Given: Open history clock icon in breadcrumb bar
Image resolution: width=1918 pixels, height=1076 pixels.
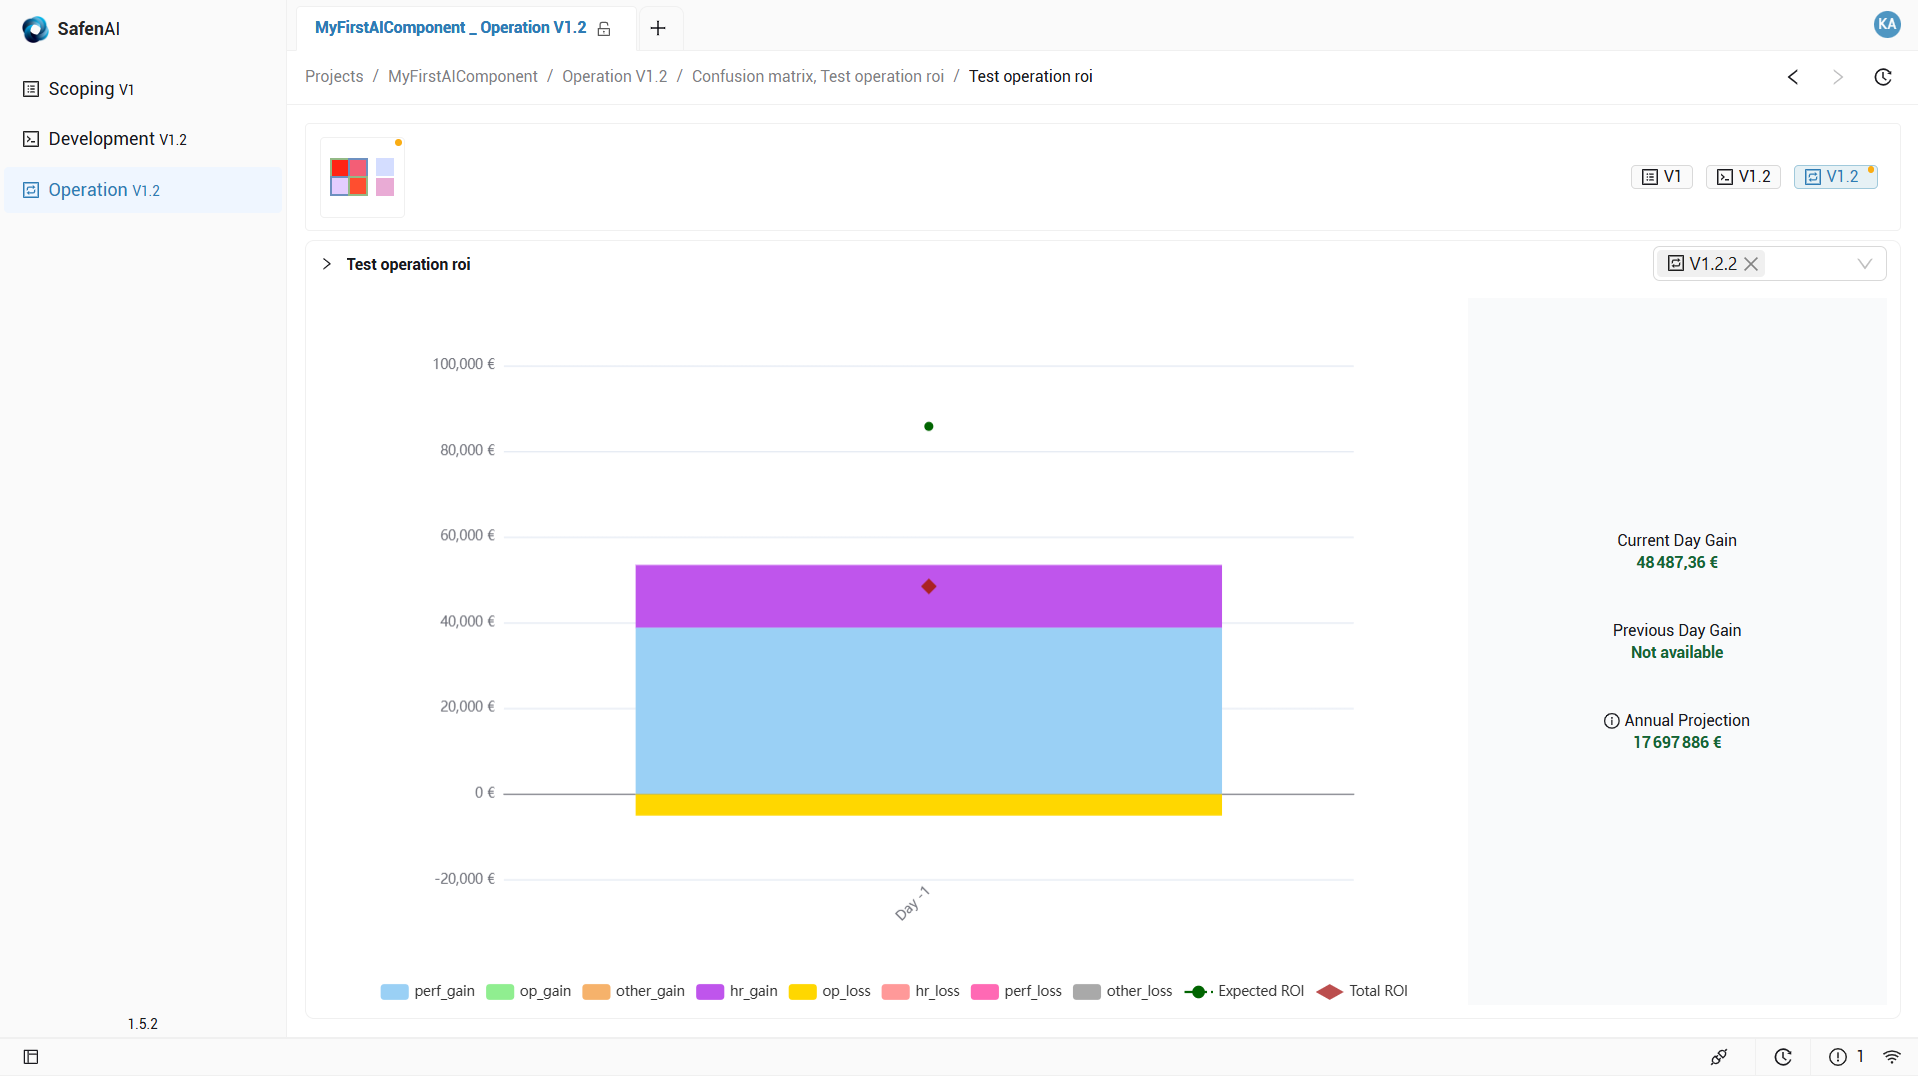Looking at the screenshot, I should pos(1882,77).
